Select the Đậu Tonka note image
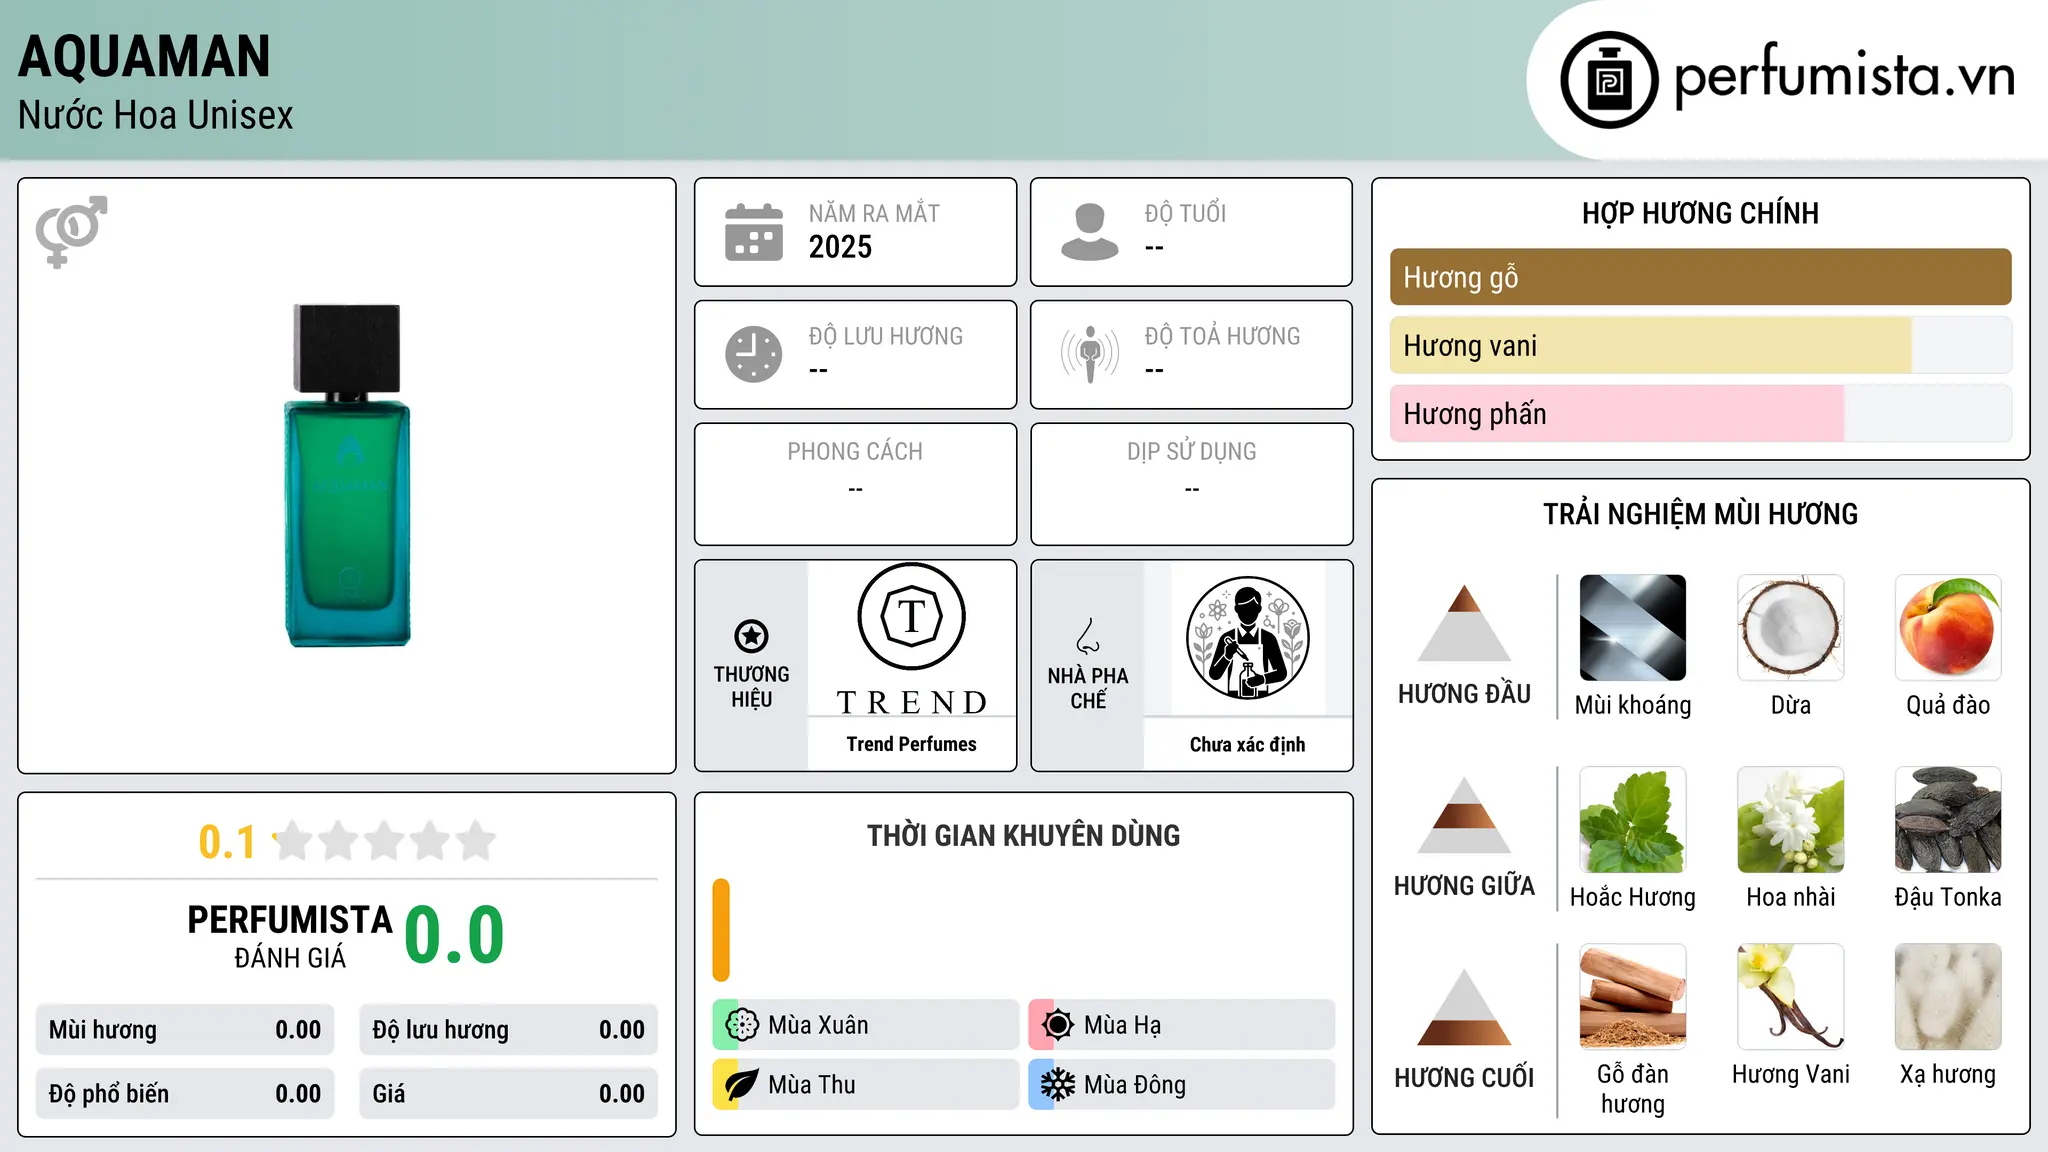The height and width of the screenshot is (1152, 2048). coord(1947,820)
